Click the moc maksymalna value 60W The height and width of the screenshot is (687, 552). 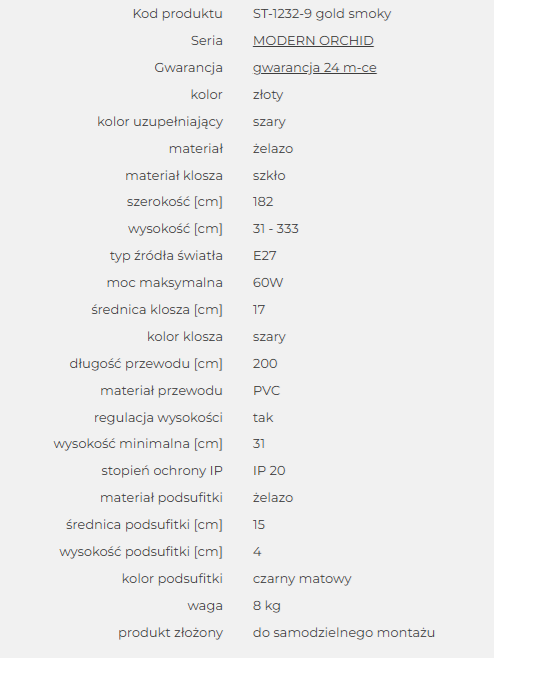(268, 283)
